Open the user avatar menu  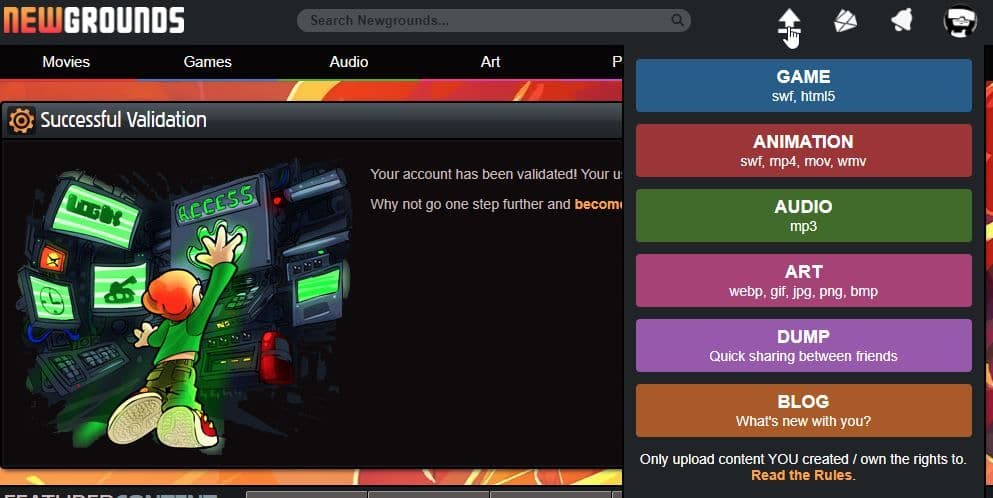[x=960, y=21]
